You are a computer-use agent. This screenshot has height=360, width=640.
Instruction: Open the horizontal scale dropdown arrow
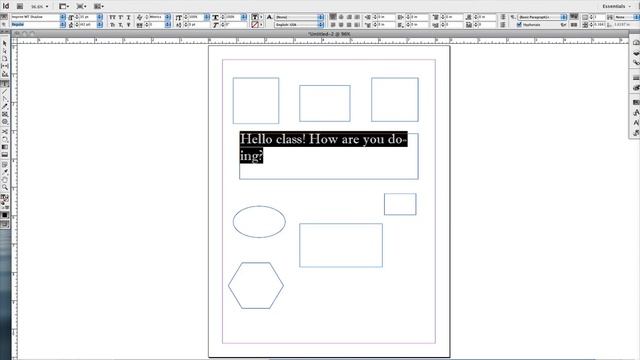click(x=244, y=17)
